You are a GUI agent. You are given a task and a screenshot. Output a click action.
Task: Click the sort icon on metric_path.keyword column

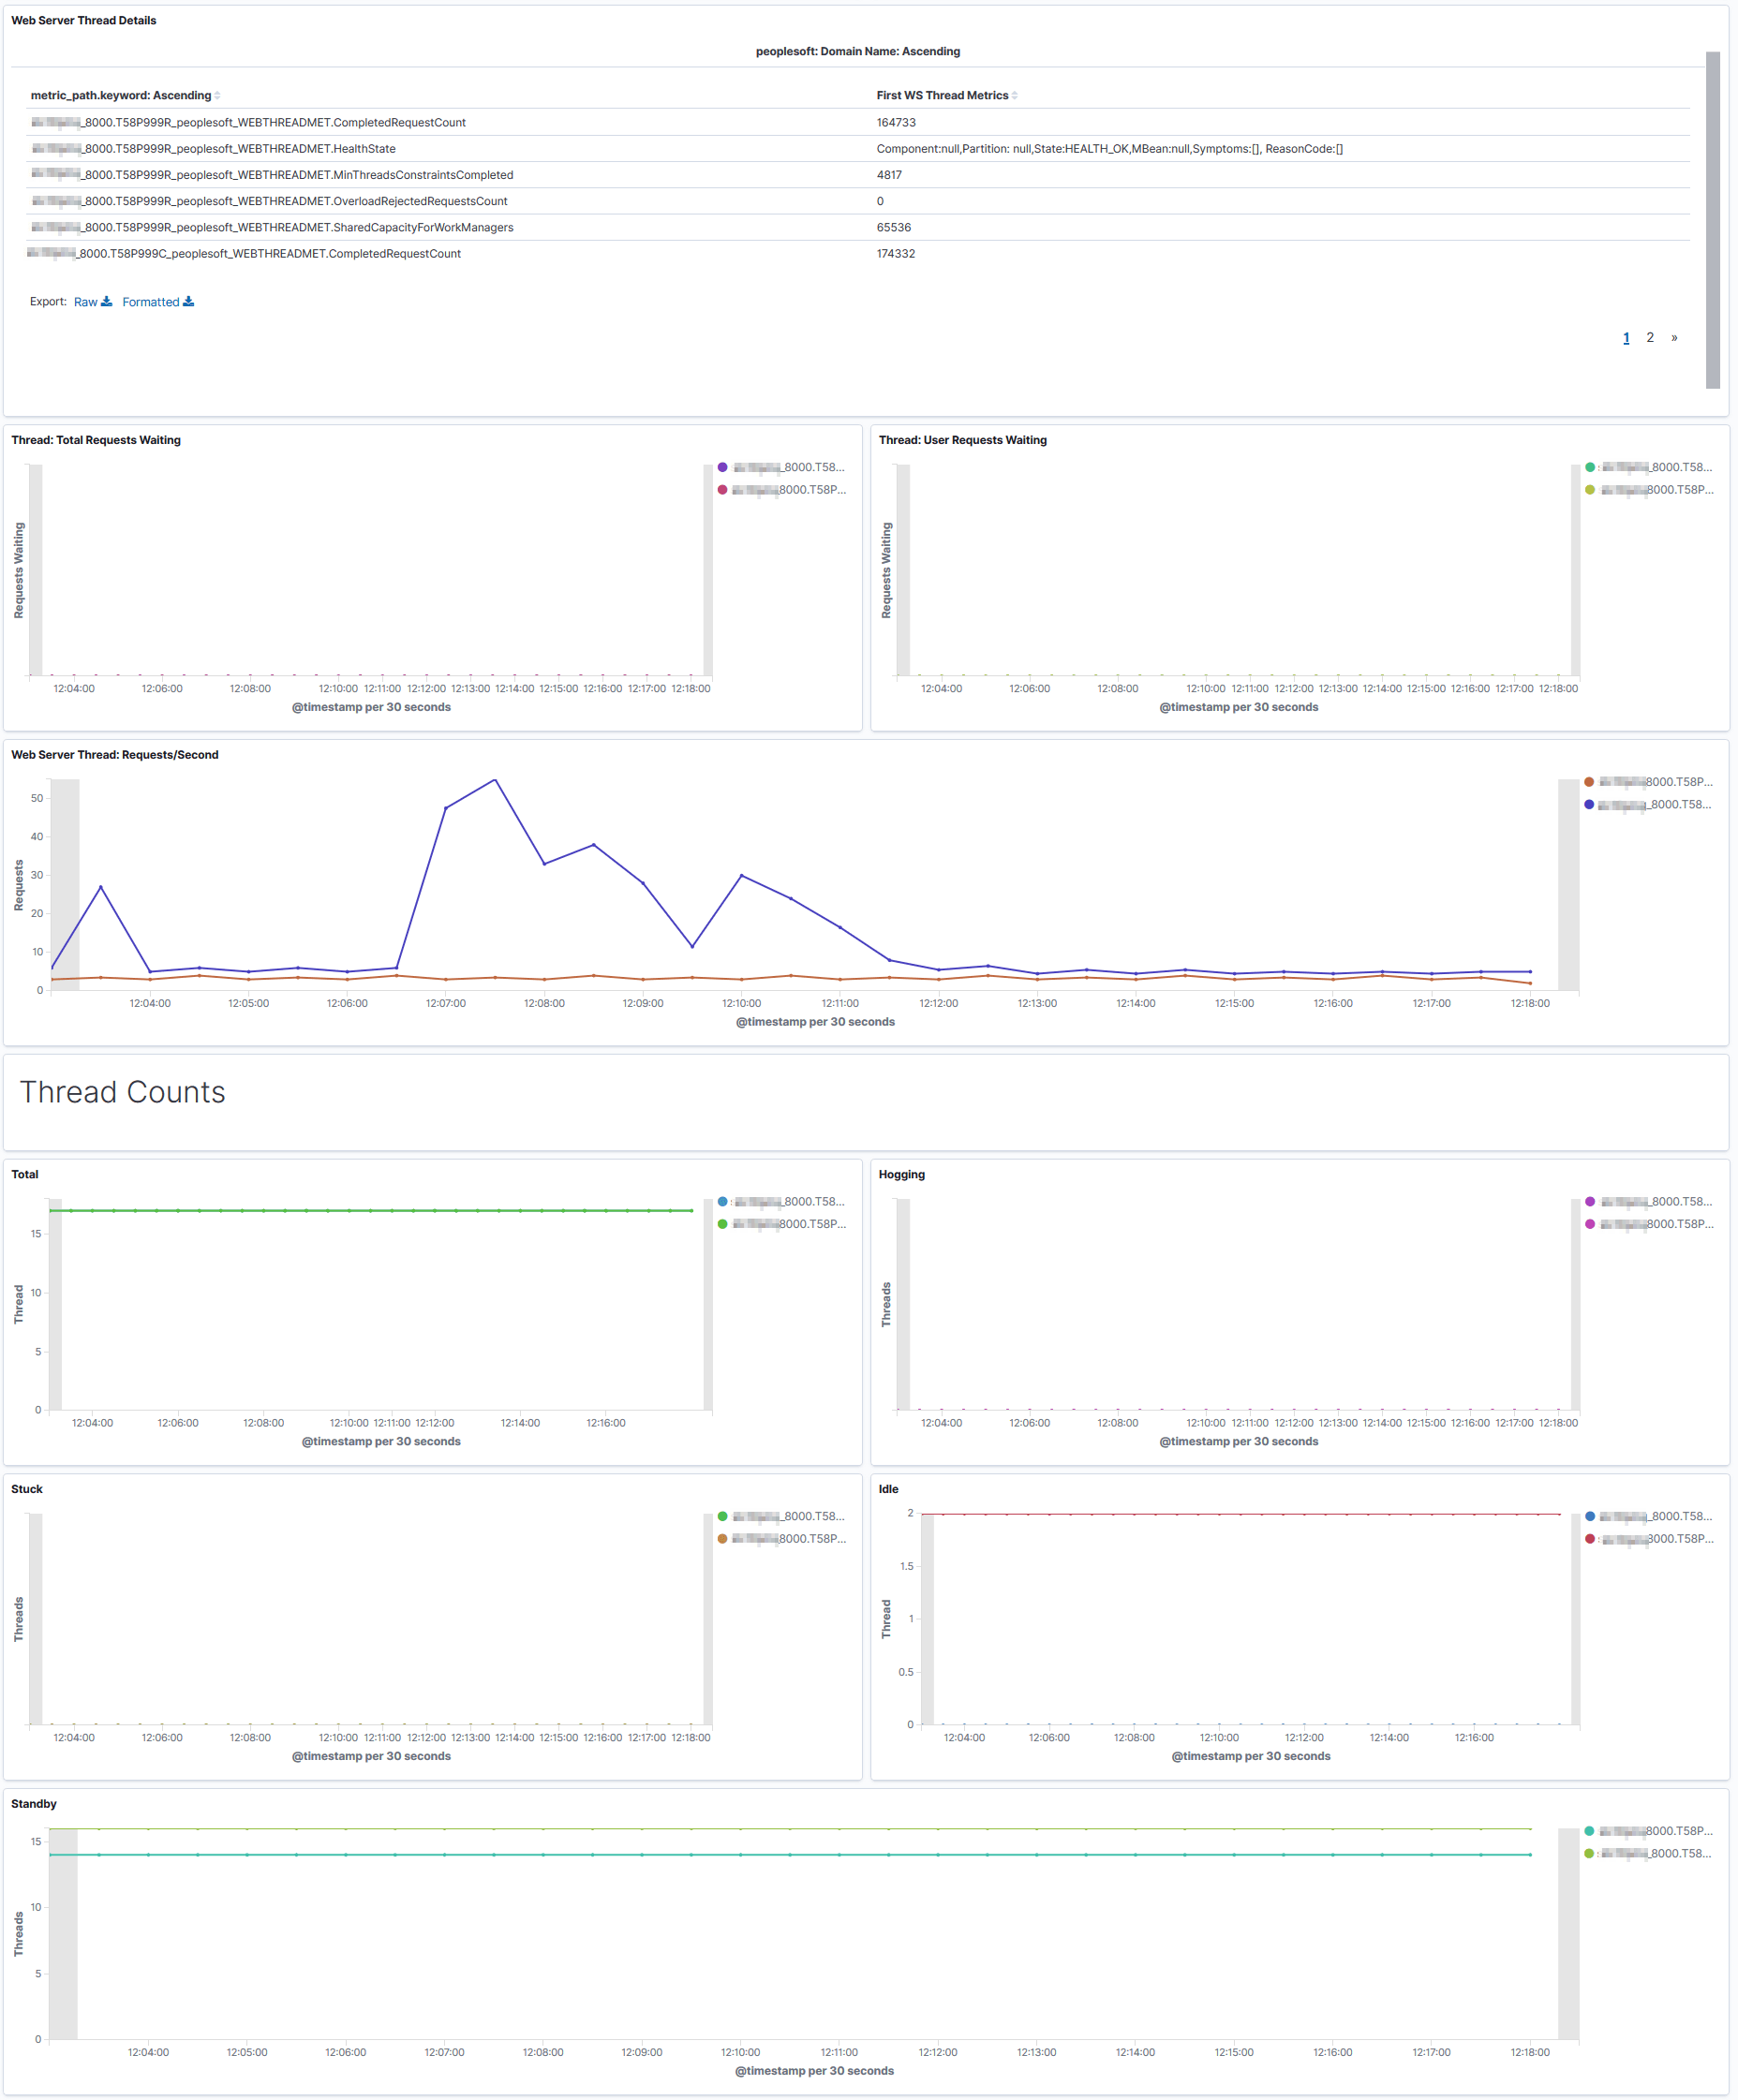coord(216,95)
